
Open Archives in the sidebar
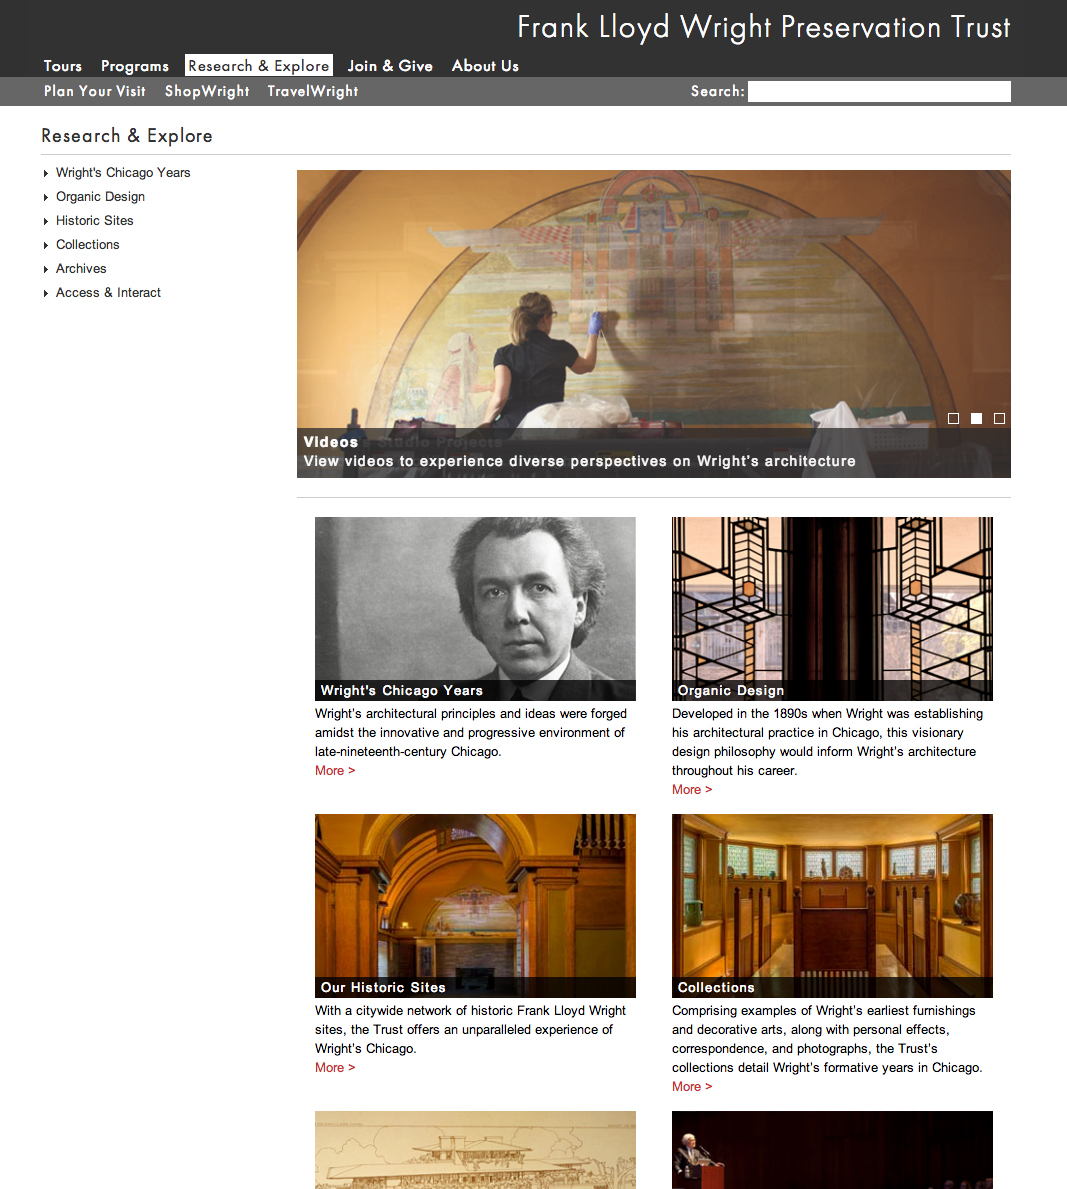coord(81,268)
